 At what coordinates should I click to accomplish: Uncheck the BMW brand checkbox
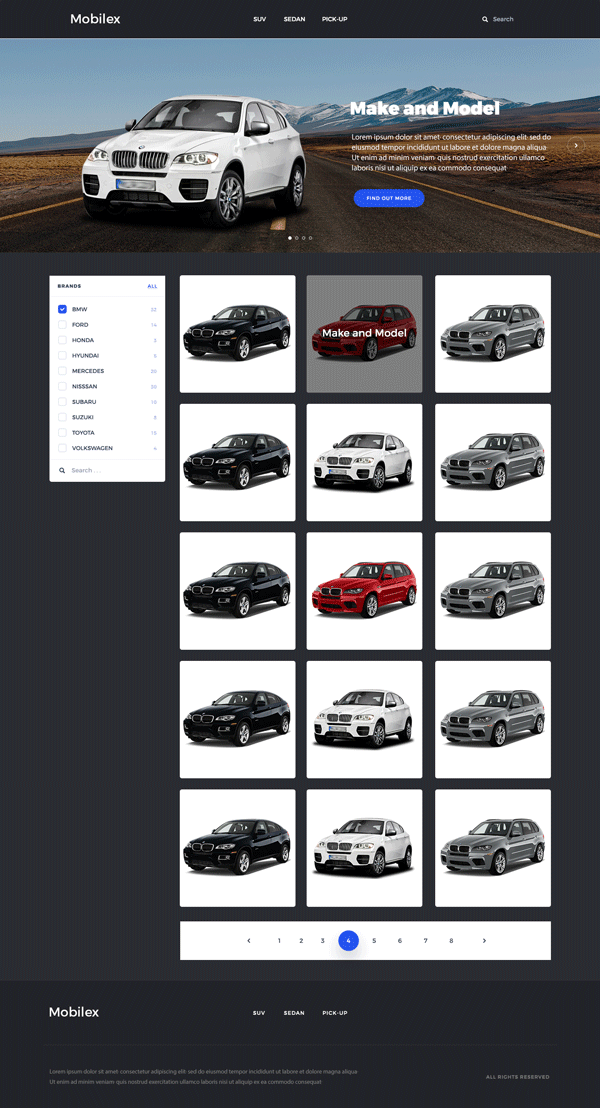[x=62, y=309]
